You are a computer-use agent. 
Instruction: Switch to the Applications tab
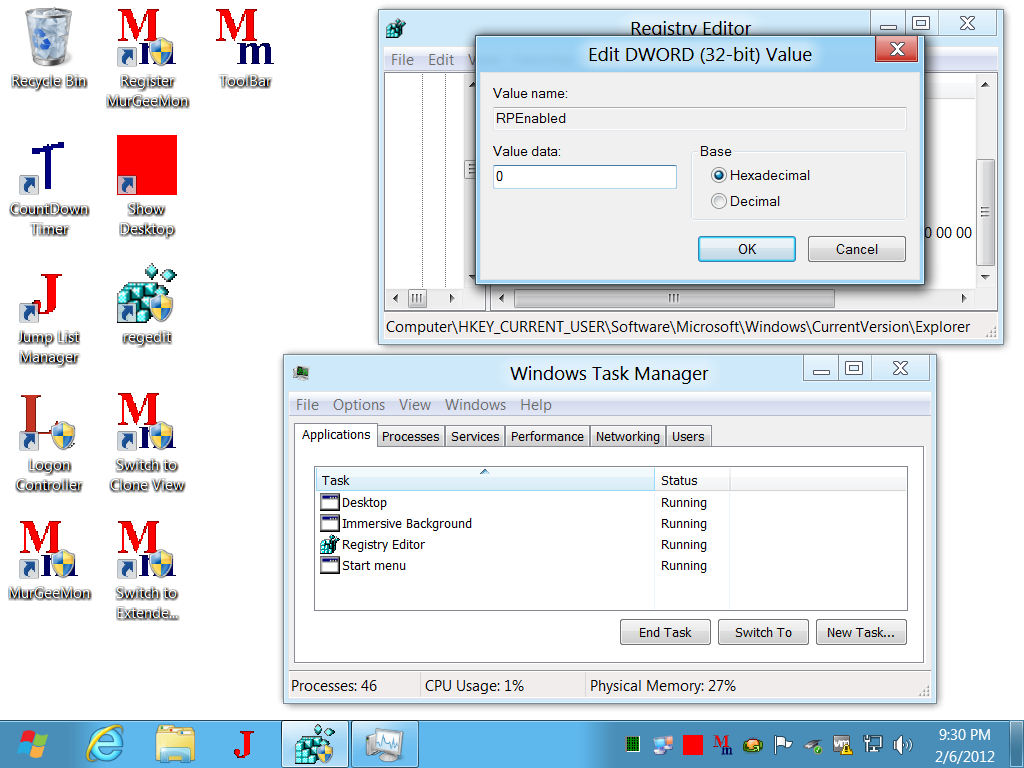click(x=336, y=435)
